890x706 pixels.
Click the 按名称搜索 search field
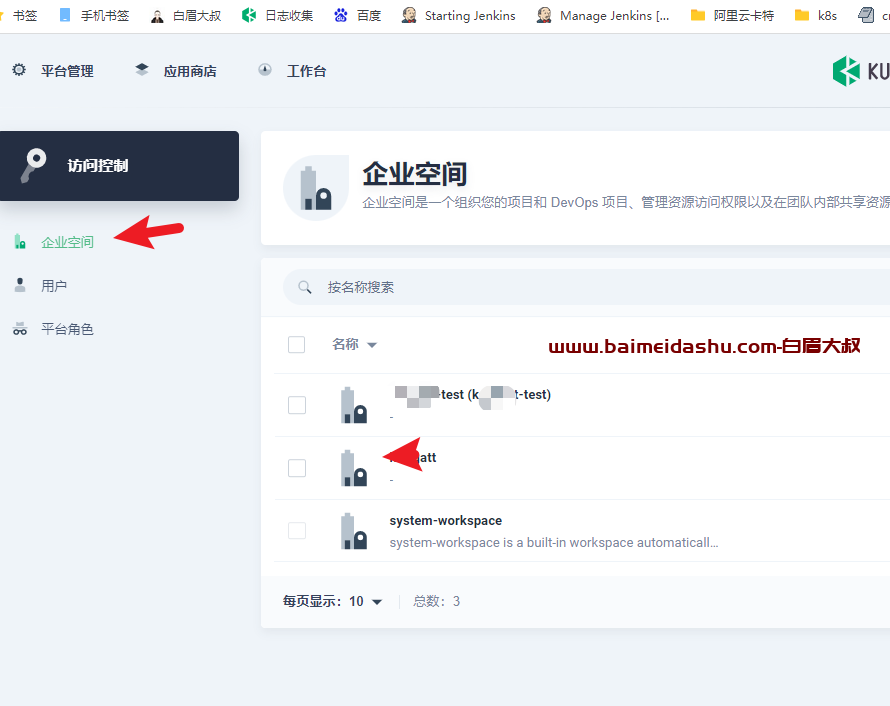586,287
